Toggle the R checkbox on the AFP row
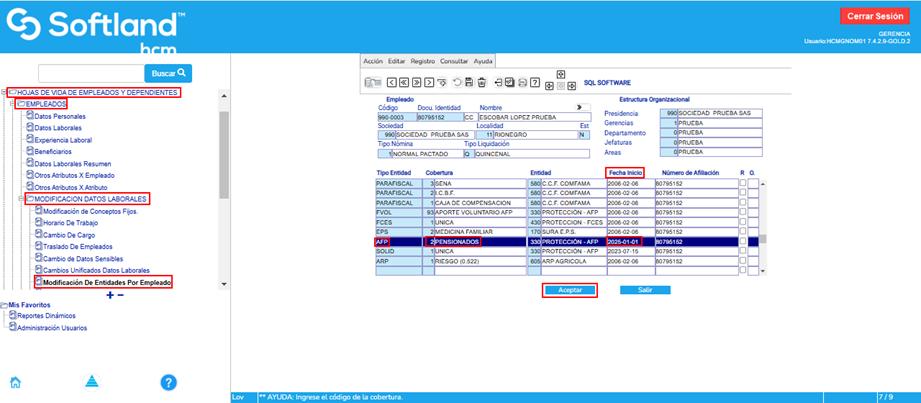The image size is (921, 403). [743, 241]
